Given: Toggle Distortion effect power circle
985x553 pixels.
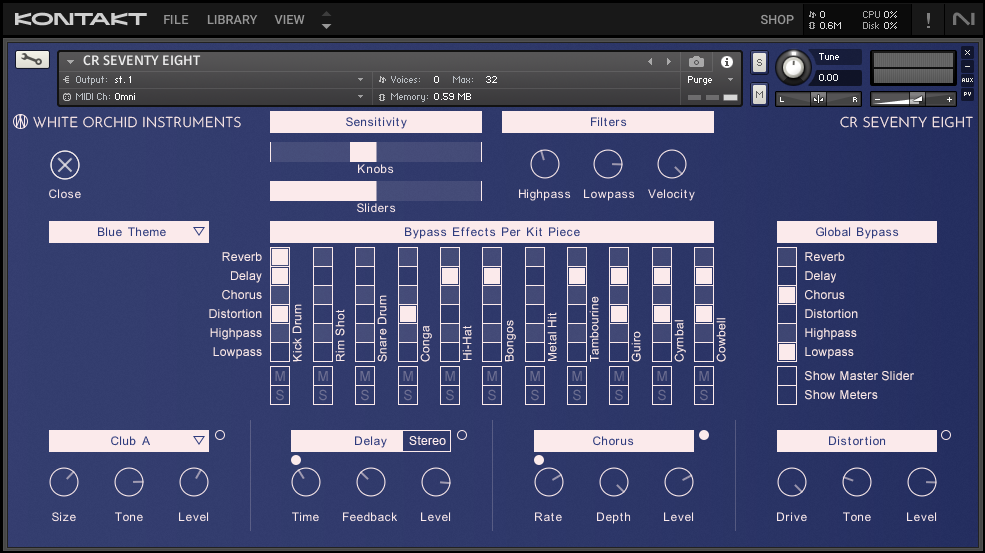Looking at the screenshot, I should coord(946,435).
